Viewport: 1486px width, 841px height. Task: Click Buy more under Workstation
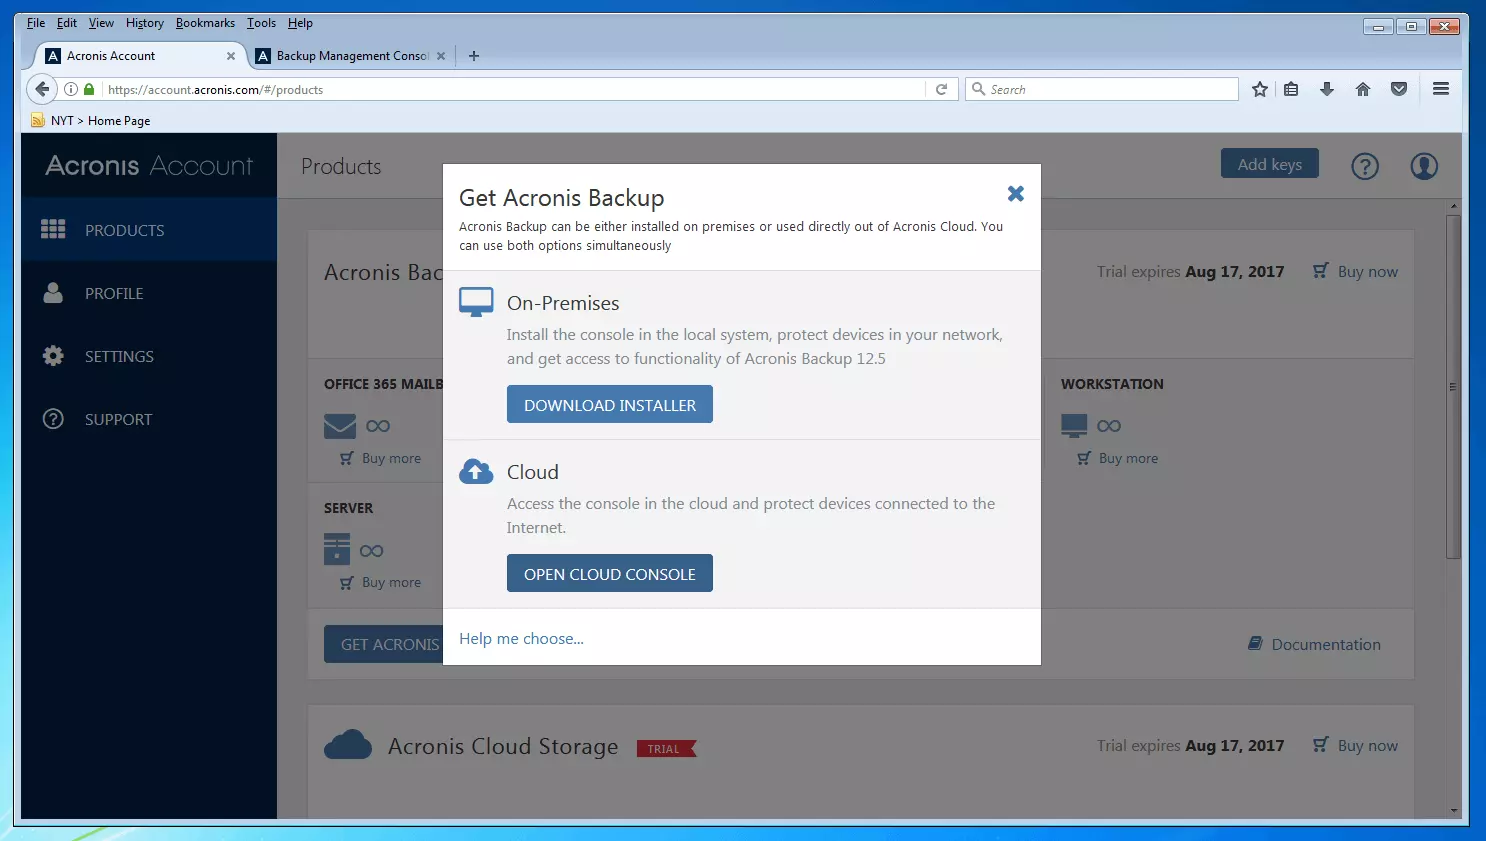click(x=1118, y=458)
